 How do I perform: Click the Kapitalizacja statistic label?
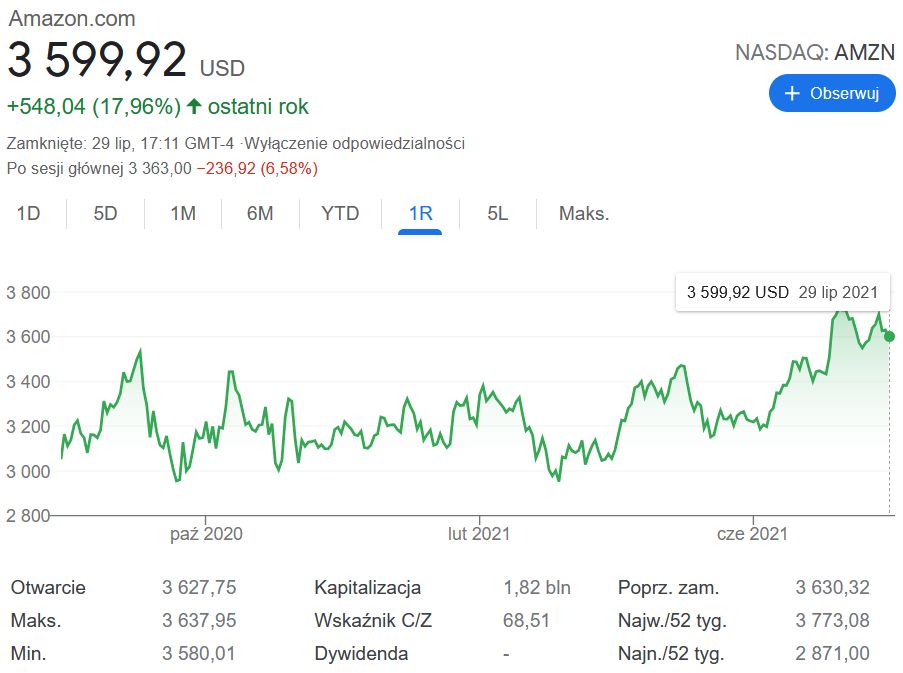tap(367, 587)
